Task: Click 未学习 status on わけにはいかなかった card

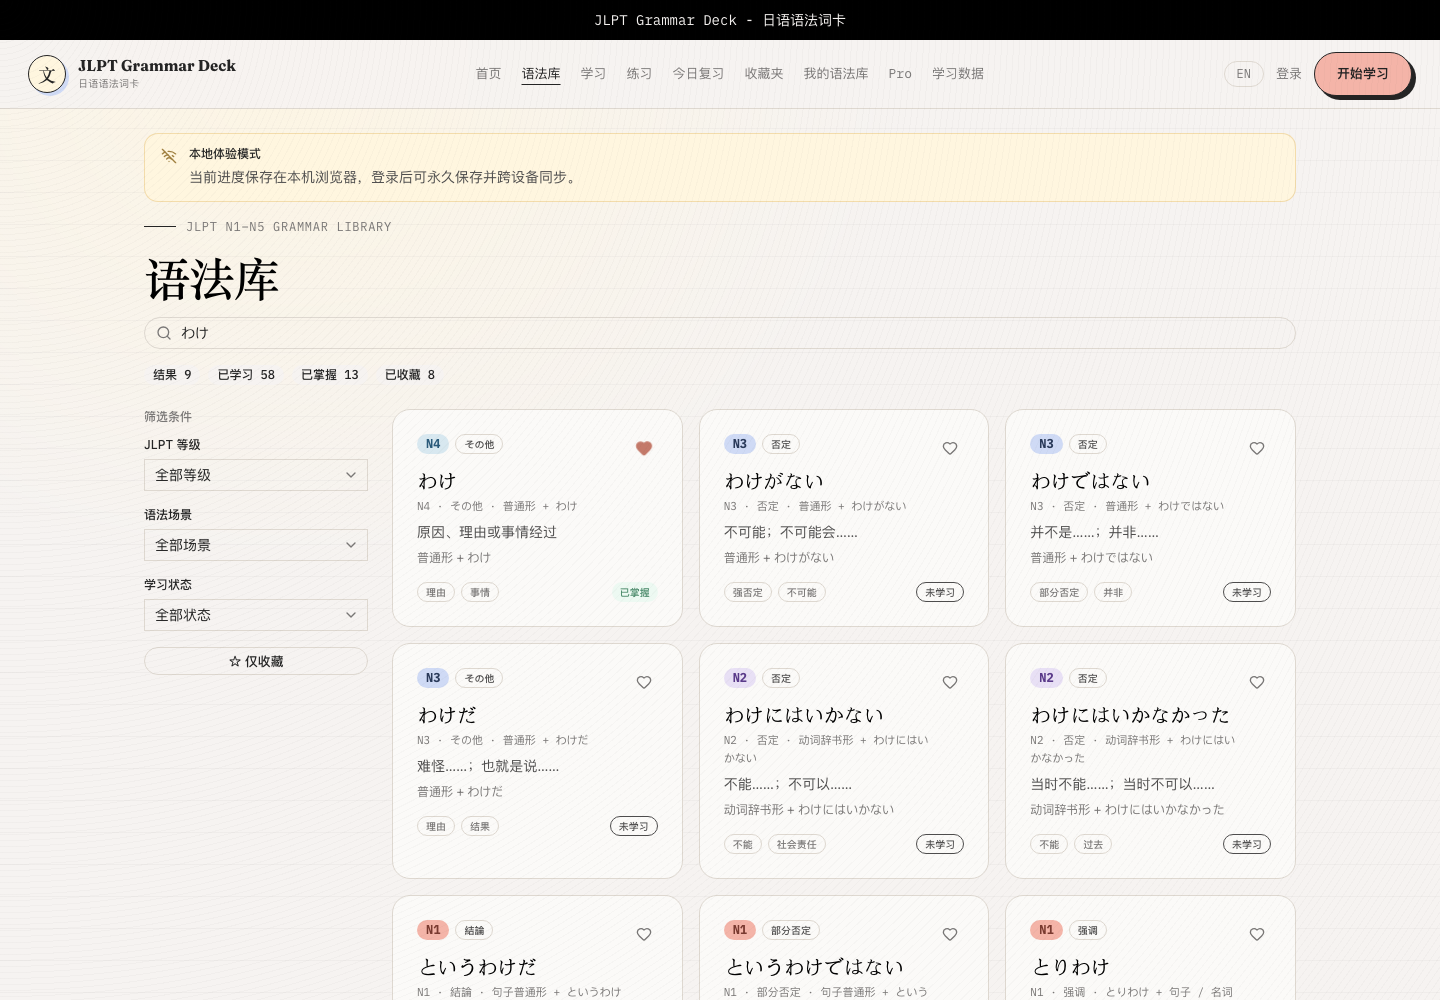Action: [1247, 844]
